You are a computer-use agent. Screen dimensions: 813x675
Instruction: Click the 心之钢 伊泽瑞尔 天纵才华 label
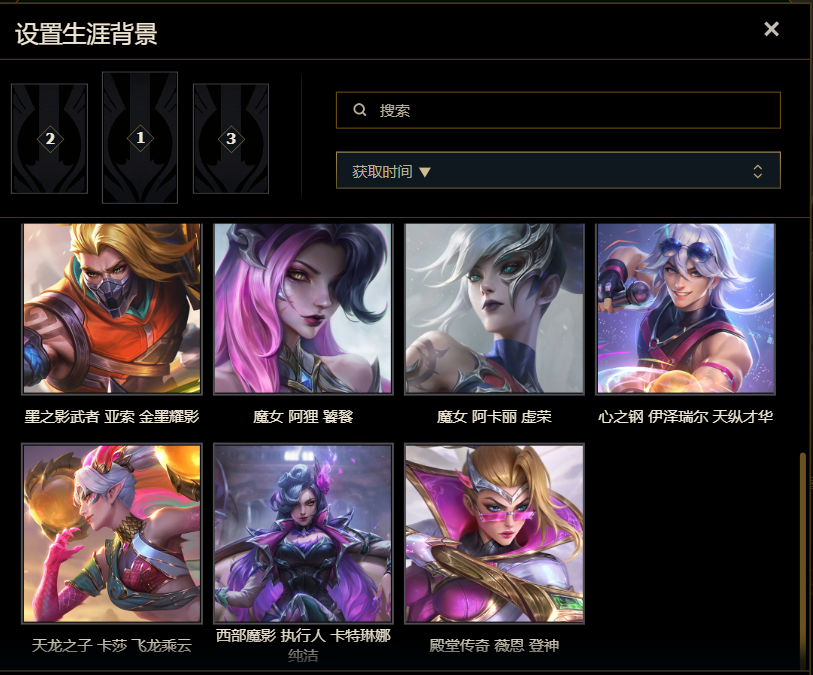685,416
